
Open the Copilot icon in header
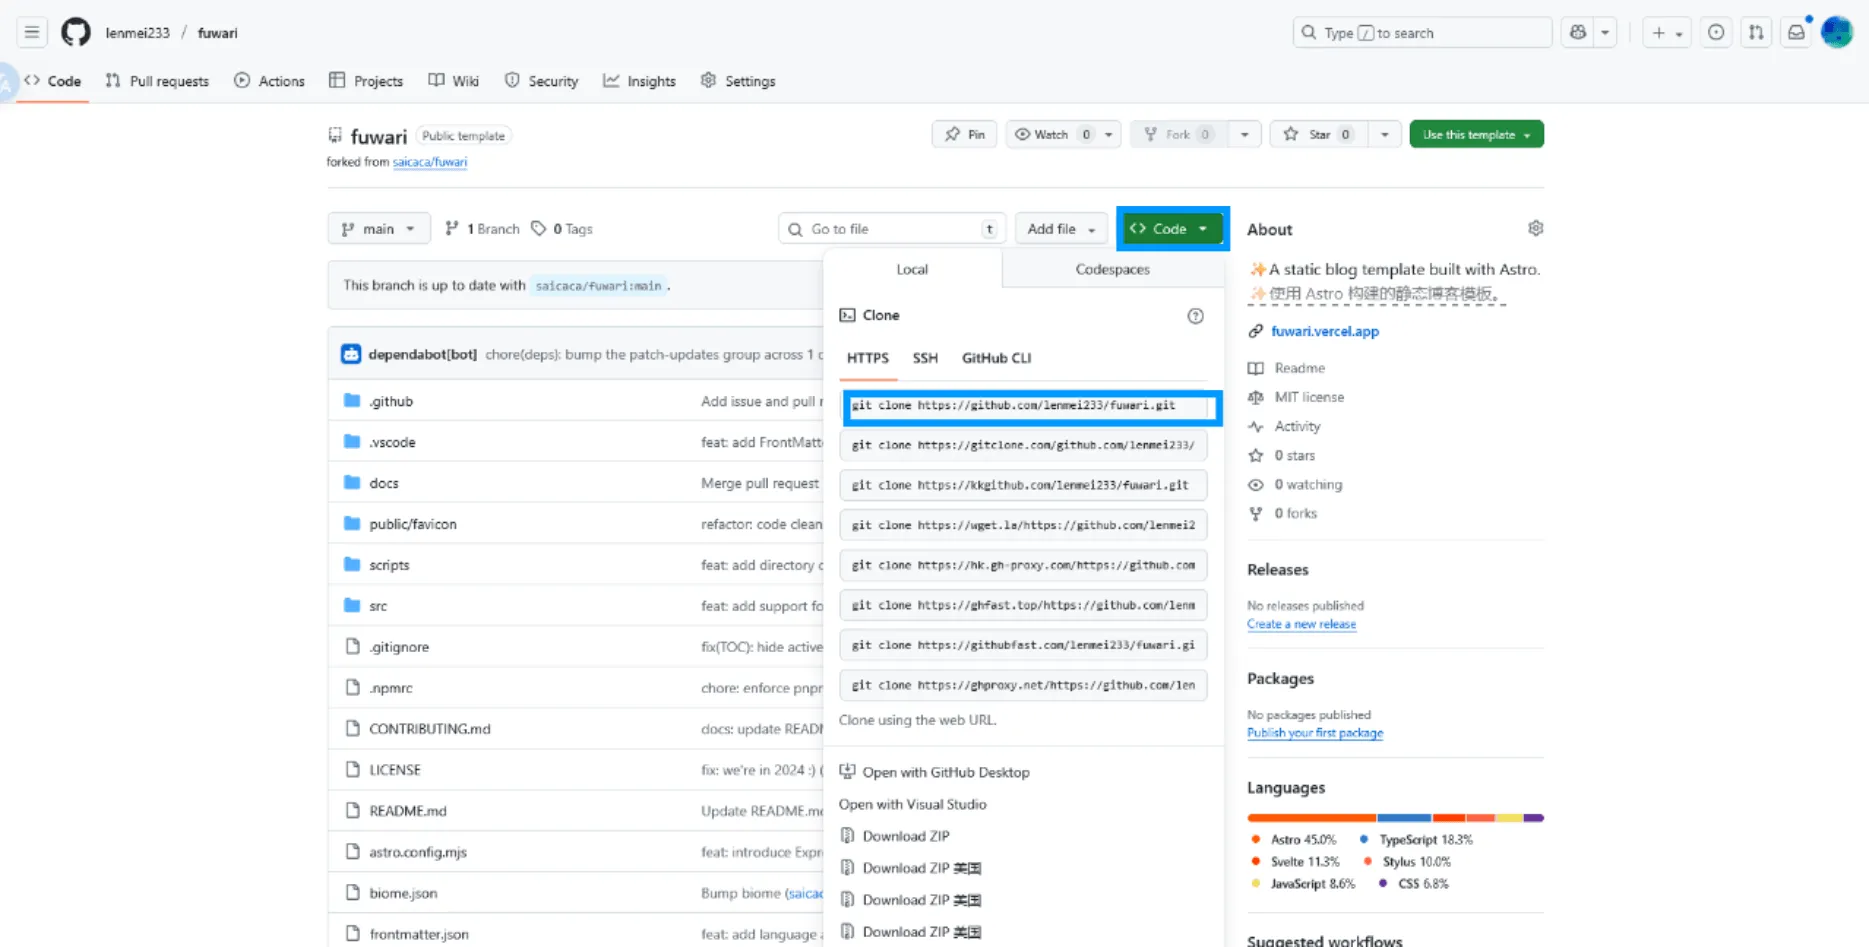click(1578, 33)
